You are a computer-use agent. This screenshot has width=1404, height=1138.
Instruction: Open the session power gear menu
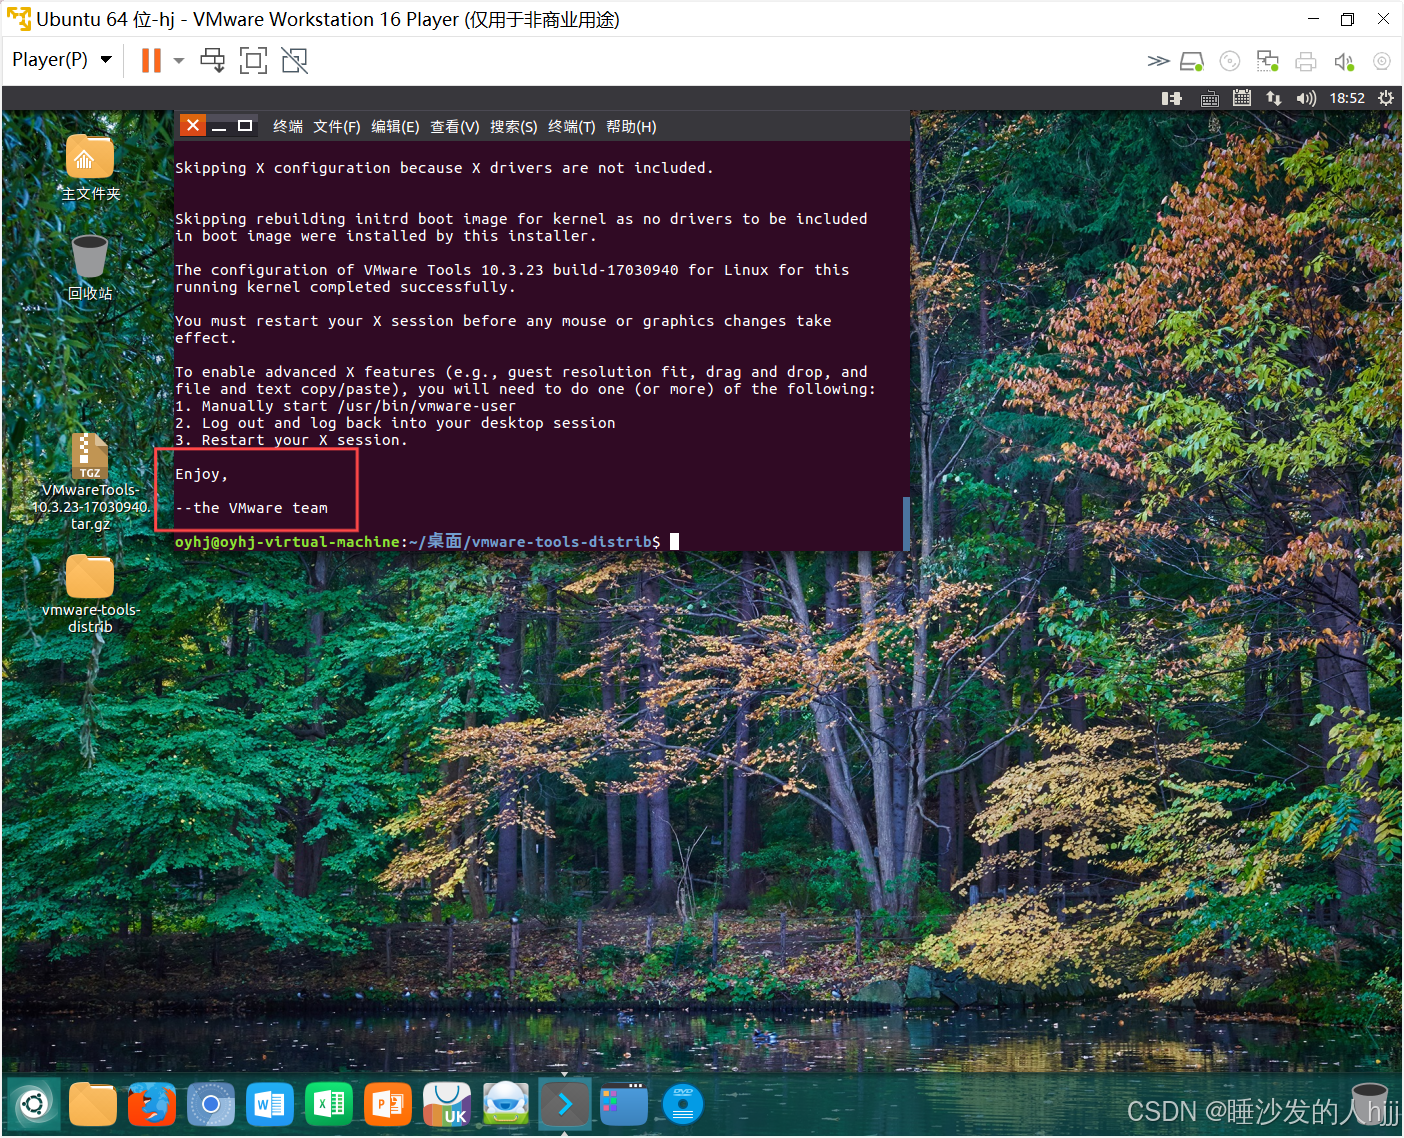coord(1386,98)
